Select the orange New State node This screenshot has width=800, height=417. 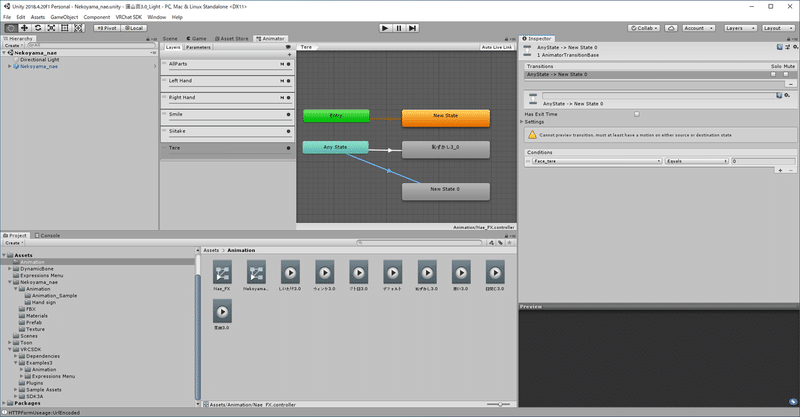(445, 118)
